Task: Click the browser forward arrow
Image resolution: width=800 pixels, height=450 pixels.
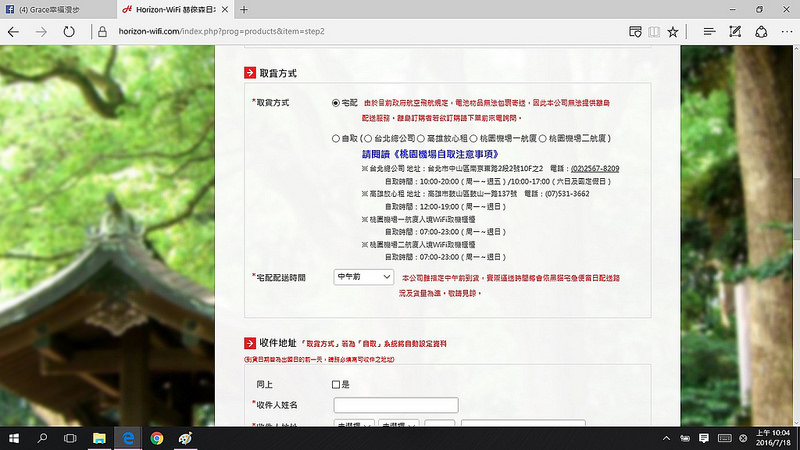Action: (x=41, y=32)
